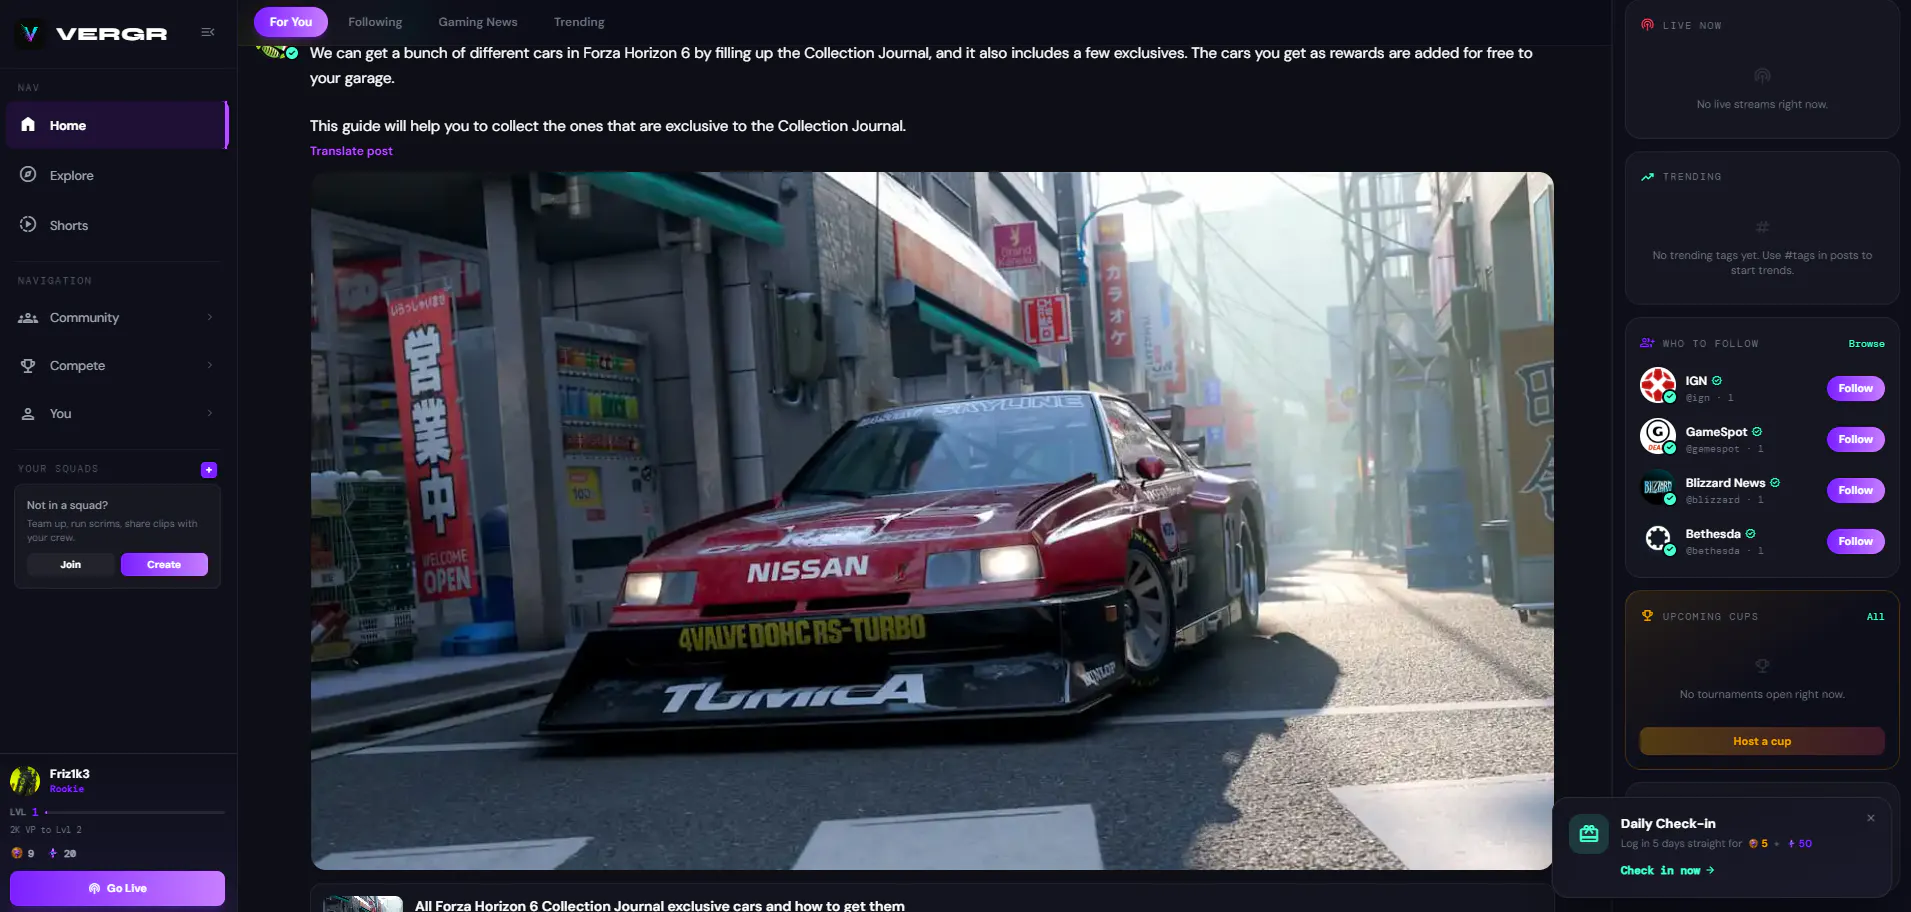Viewport: 1911px width, 912px height.
Task: Follow Bethesda
Action: [1855, 541]
